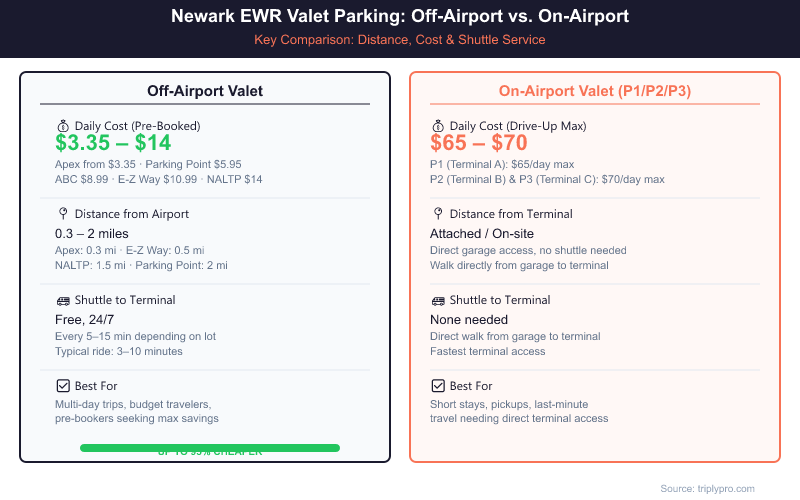Click the Key Comparison subtitle text
The image size is (800, 500).
400,40
